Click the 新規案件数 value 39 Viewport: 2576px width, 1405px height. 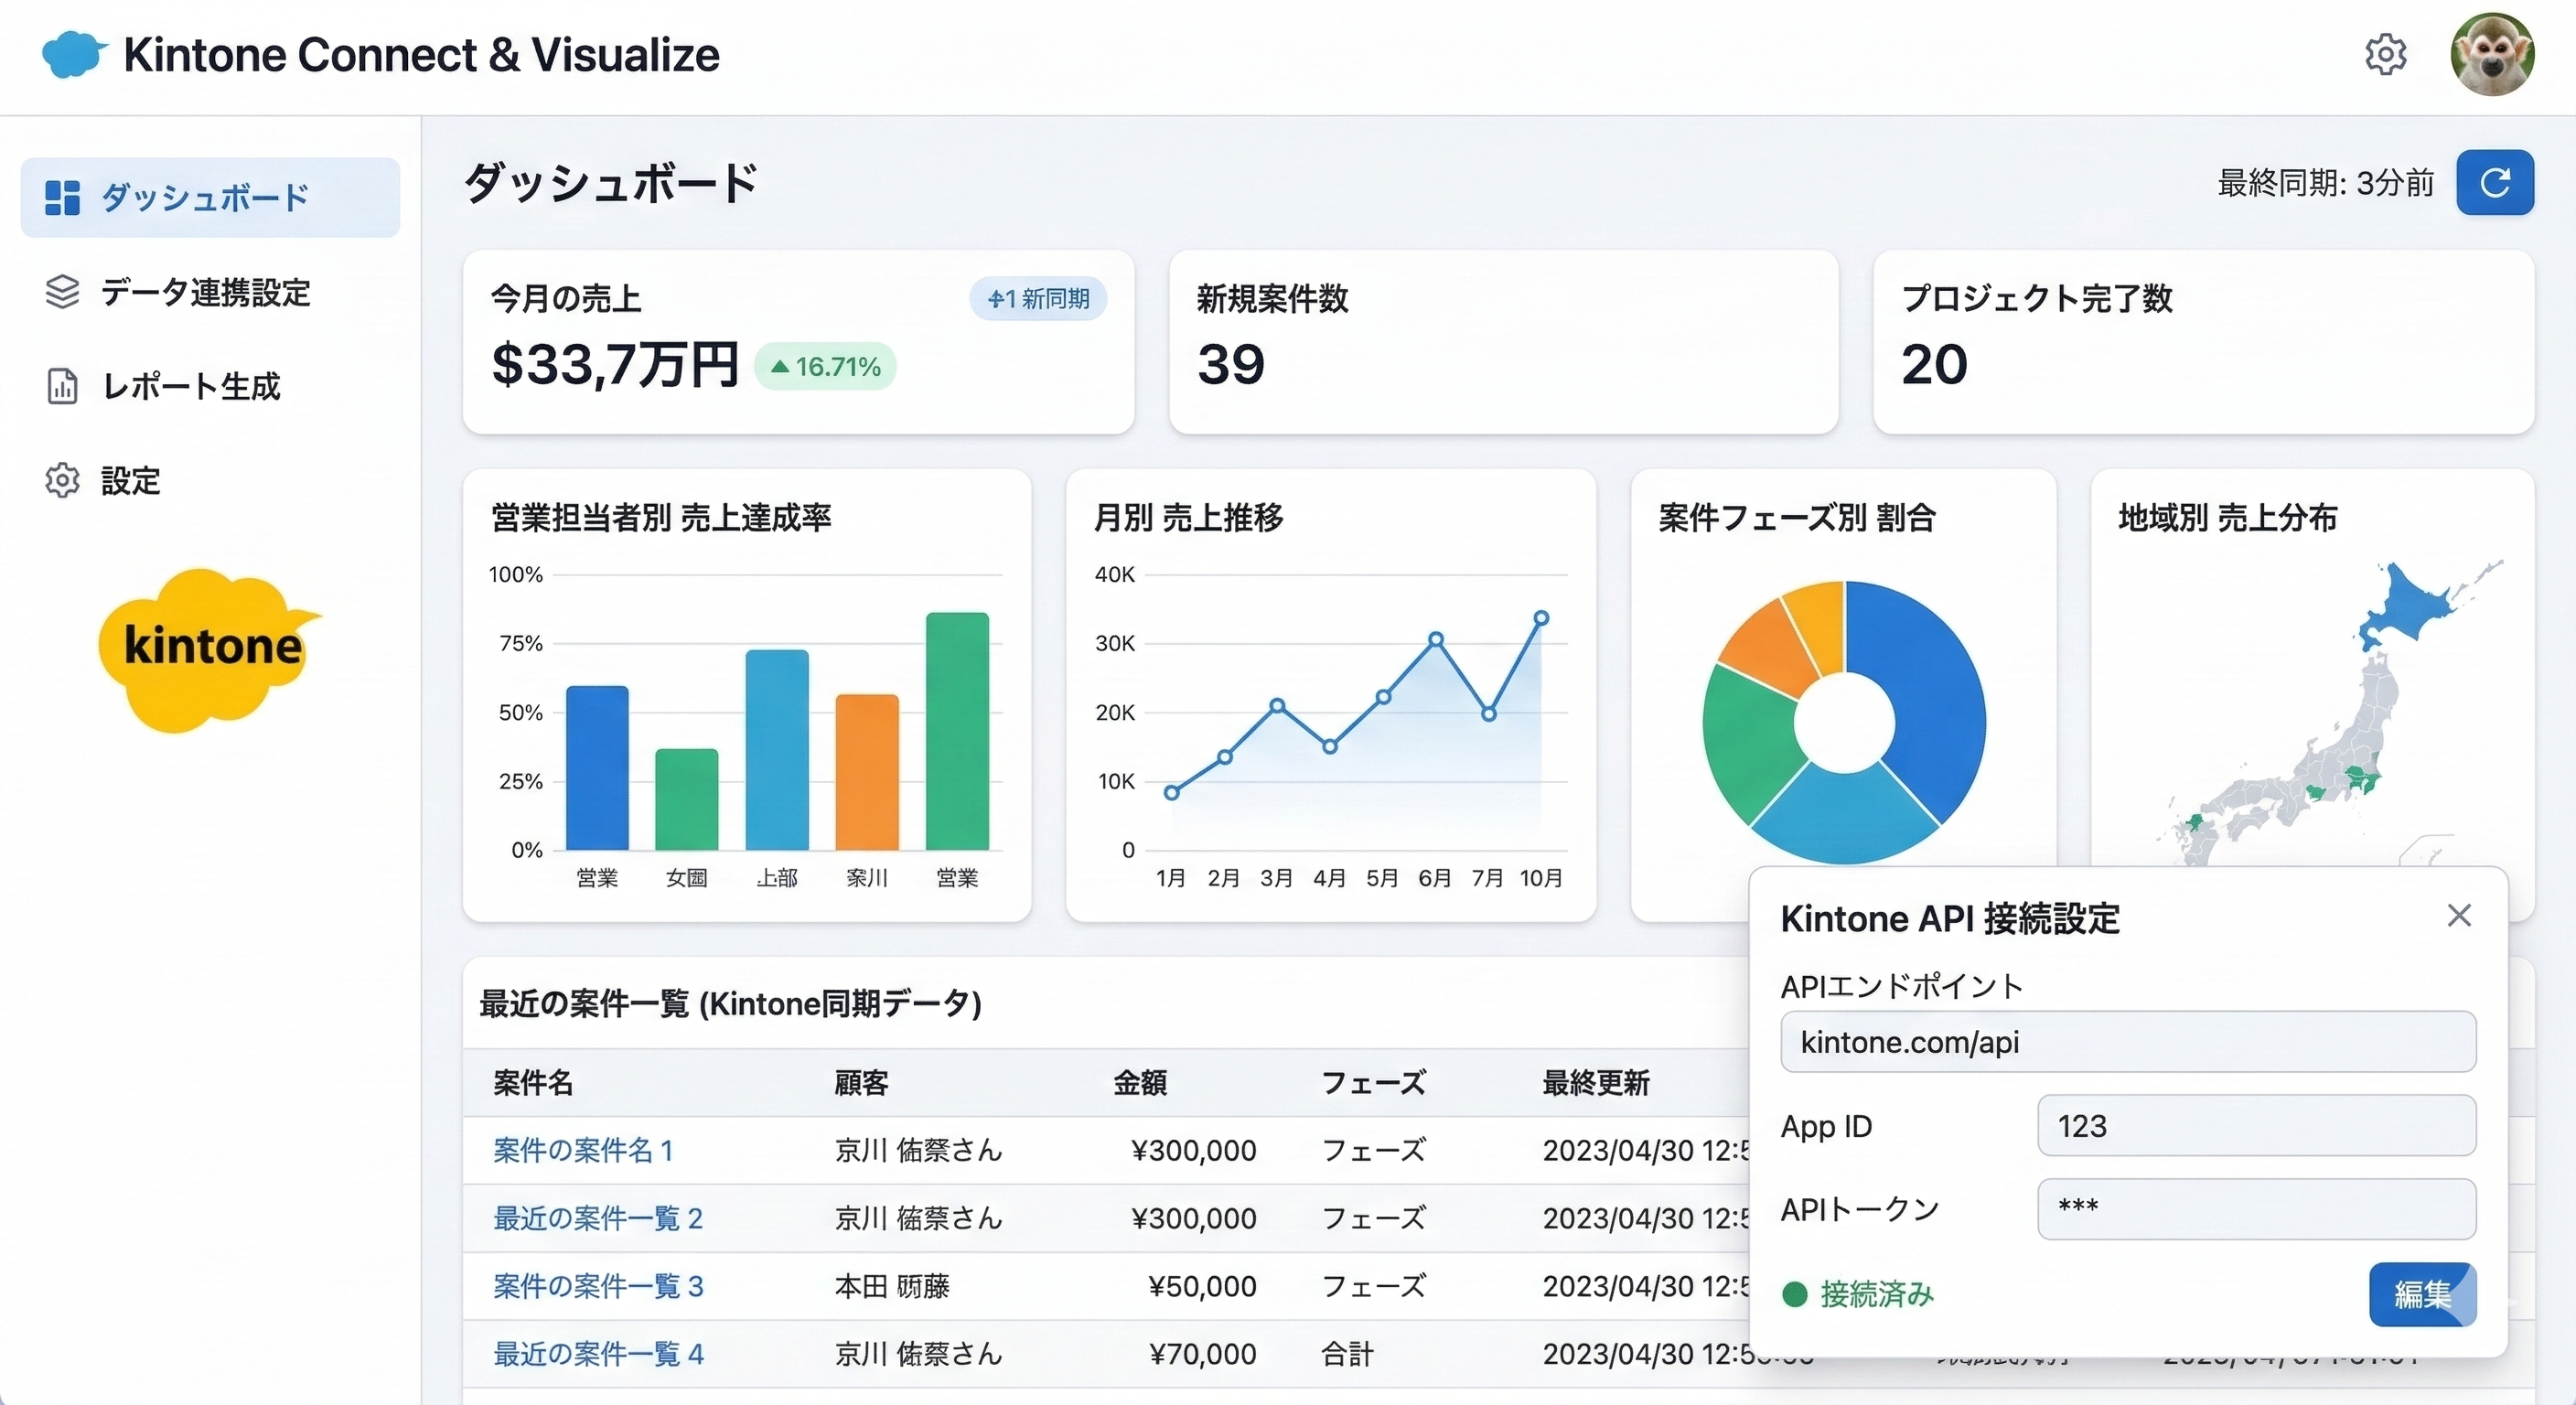click(x=1231, y=364)
